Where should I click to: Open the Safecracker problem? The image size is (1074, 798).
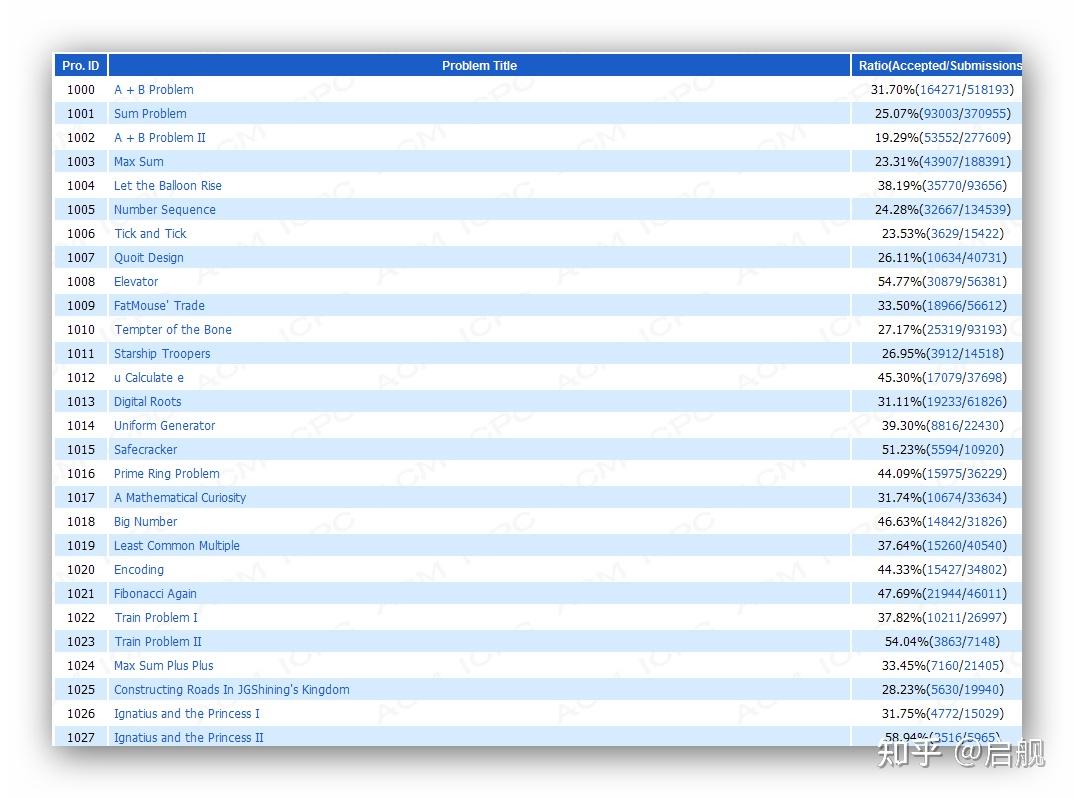click(x=145, y=449)
